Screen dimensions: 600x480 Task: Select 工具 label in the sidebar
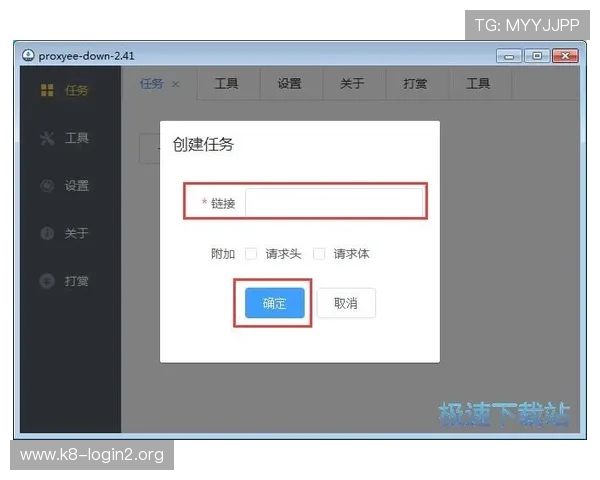click(x=77, y=138)
